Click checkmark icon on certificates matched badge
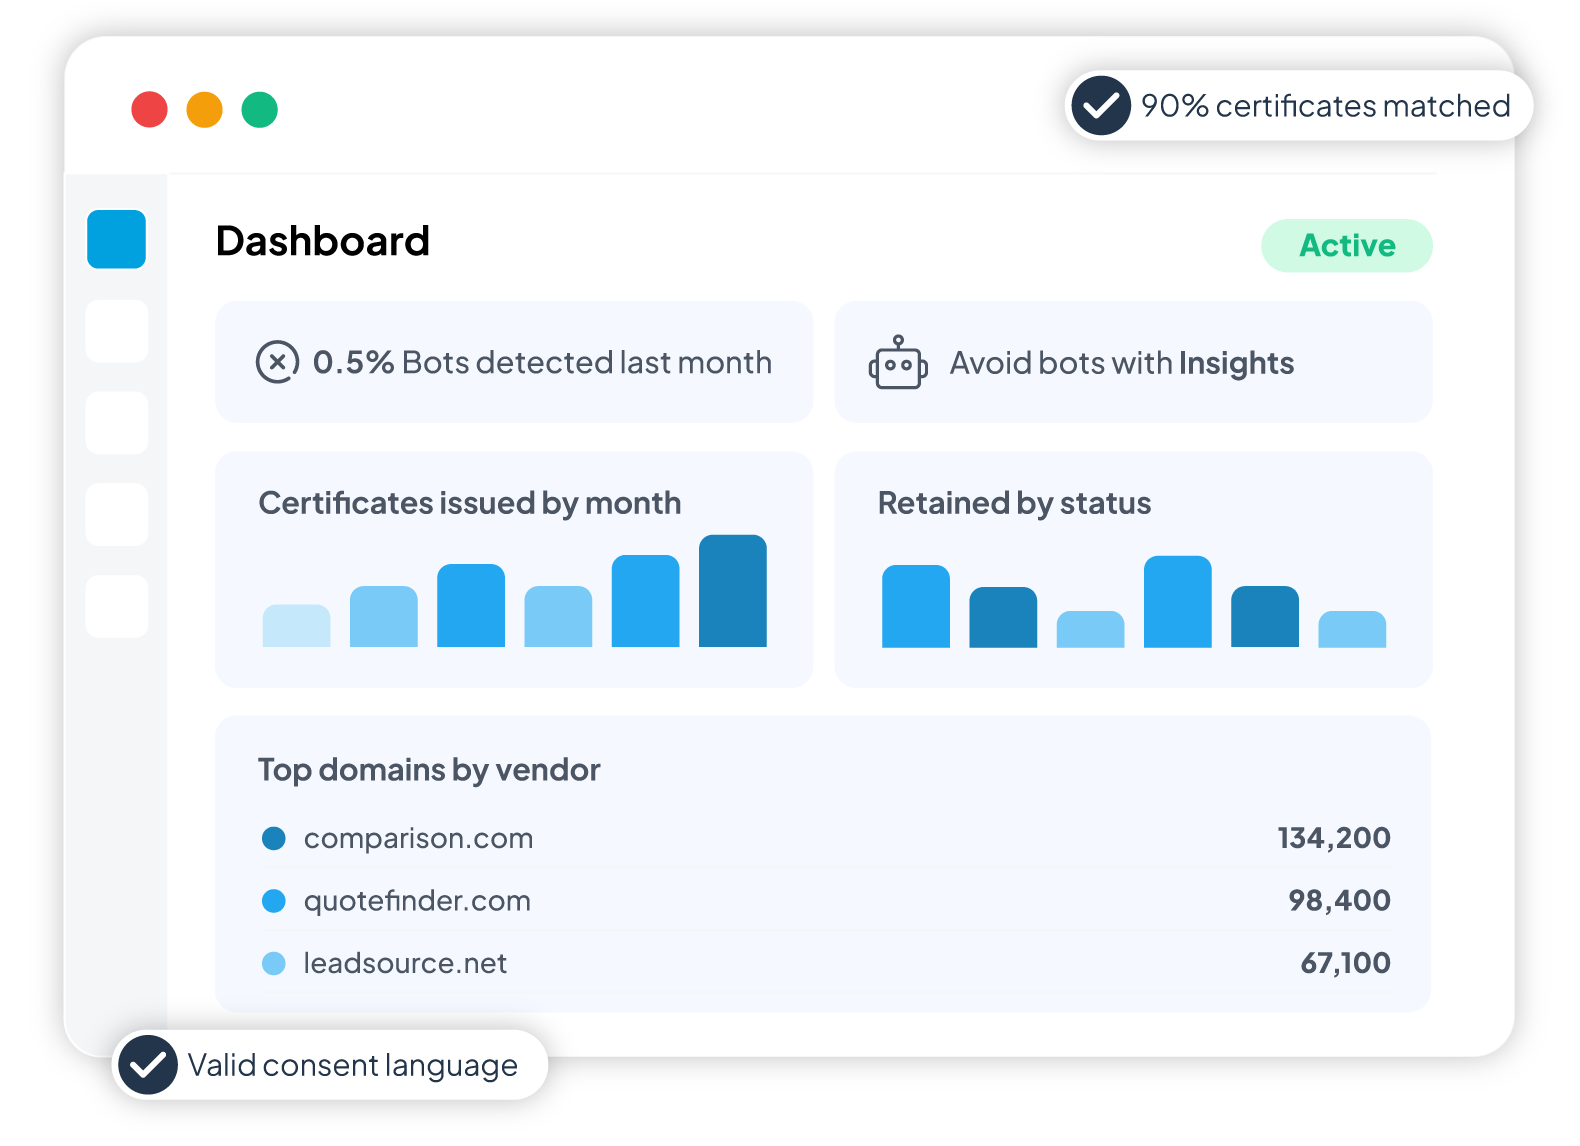The image size is (1580, 1146). (x=1101, y=105)
